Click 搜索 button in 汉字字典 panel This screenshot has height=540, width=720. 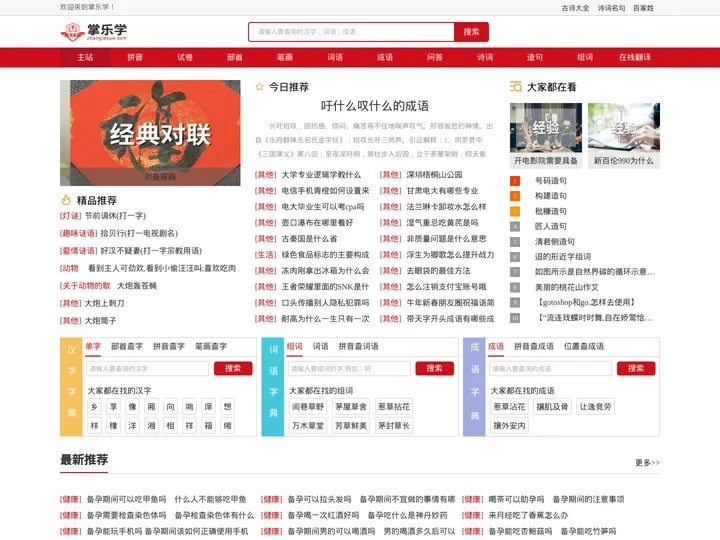click(x=233, y=369)
